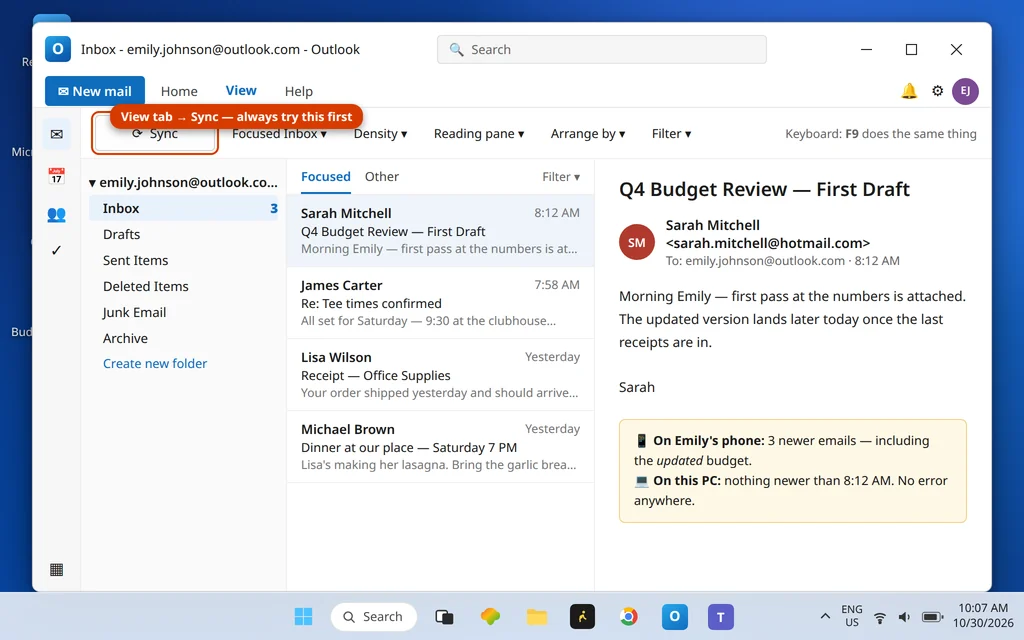The height and width of the screenshot is (640, 1024).
Task: Click the notifications bell icon
Action: coord(909,91)
